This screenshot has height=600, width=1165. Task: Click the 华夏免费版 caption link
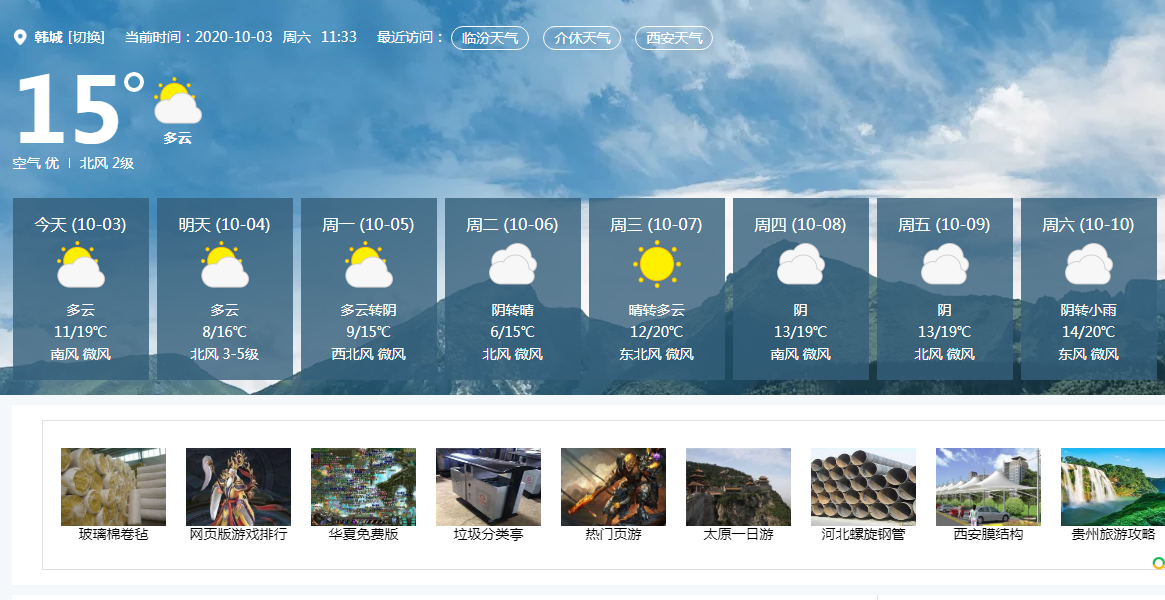(x=363, y=534)
